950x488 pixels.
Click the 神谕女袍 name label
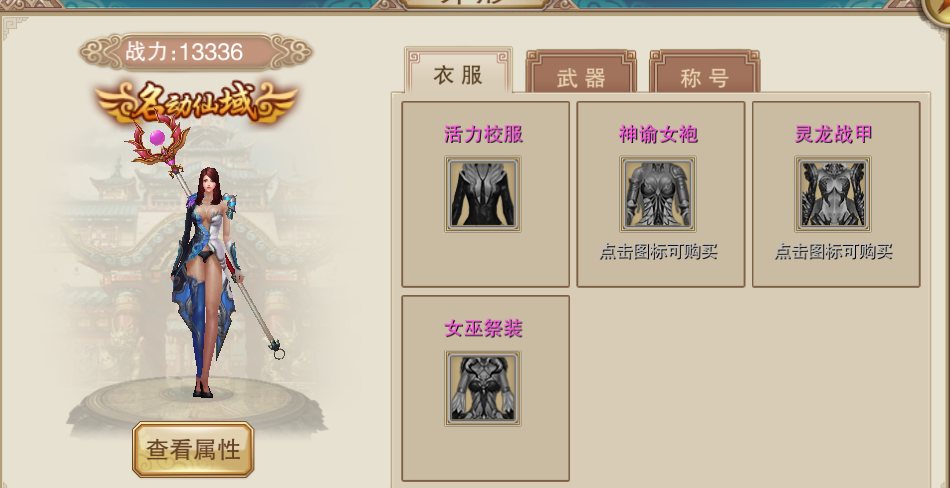[658, 134]
